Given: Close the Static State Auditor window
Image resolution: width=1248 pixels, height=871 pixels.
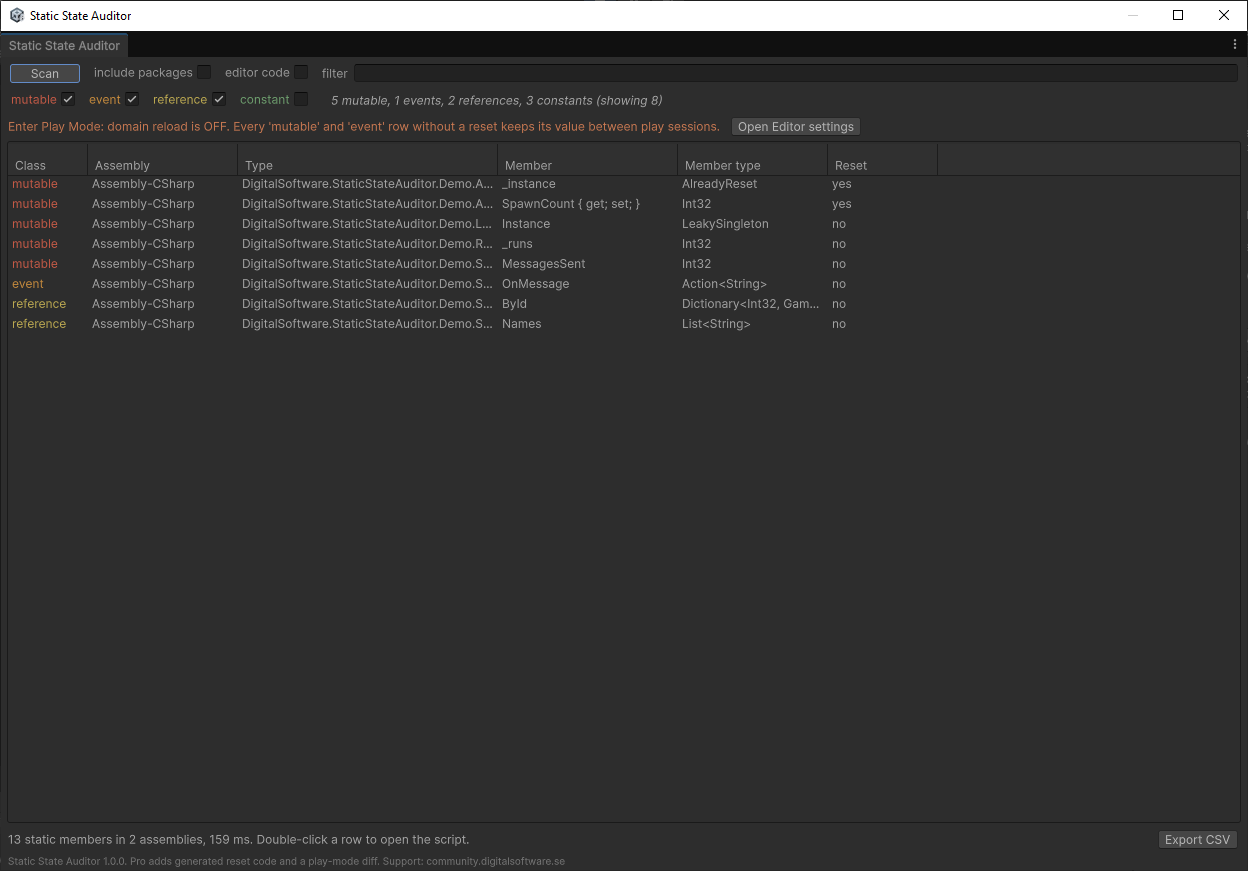Looking at the screenshot, I should (1224, 15).
